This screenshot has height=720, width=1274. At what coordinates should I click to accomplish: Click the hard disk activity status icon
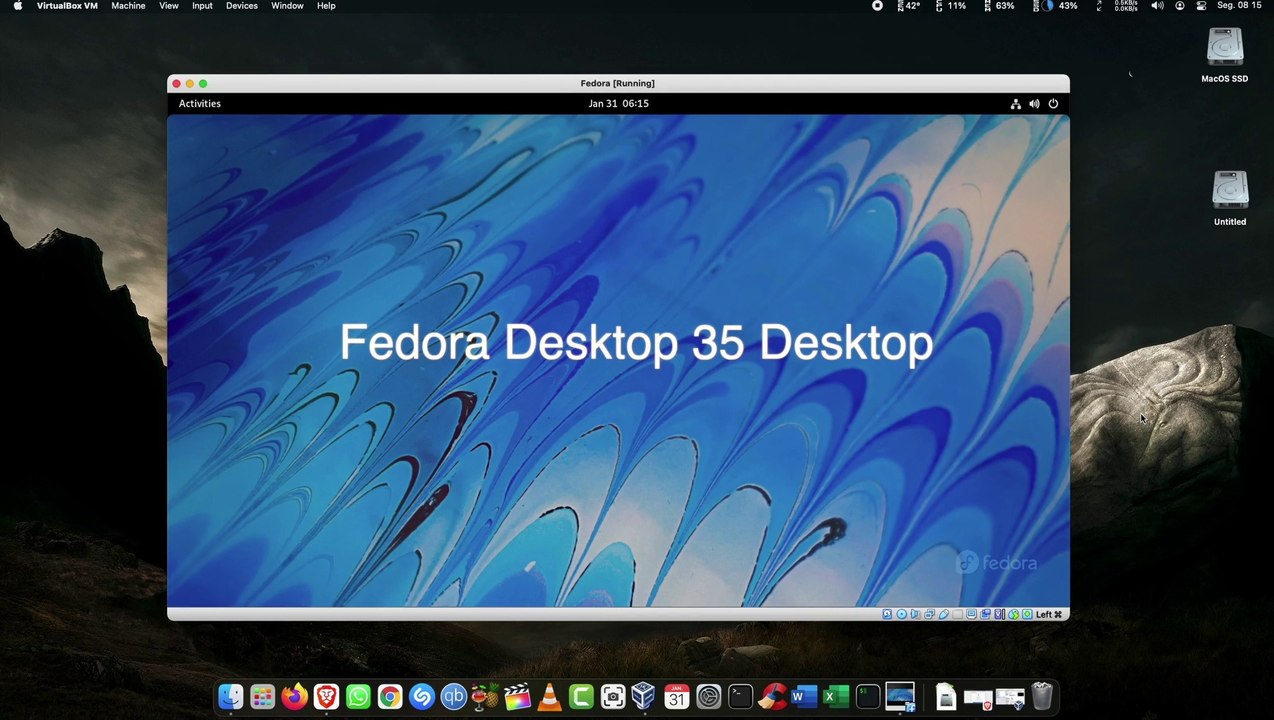pos(887,614)
